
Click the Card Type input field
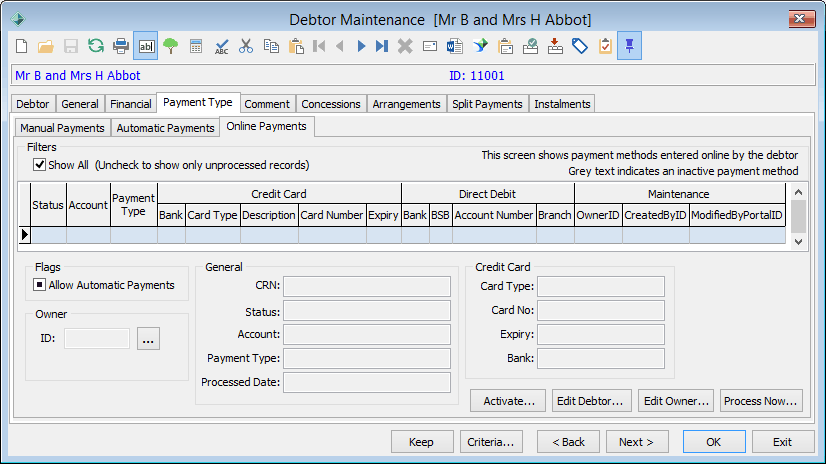(x=601, y=287)
